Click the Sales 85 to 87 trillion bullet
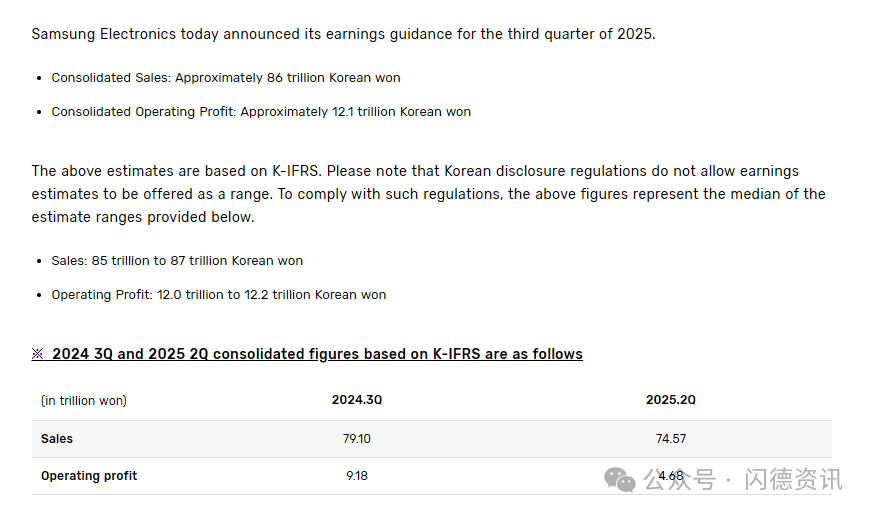870x514 pixels. [177, 261]
